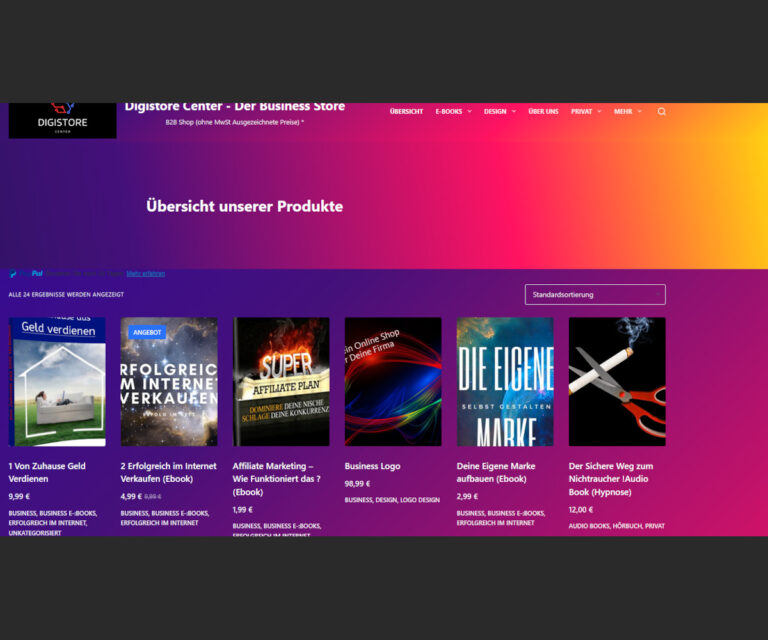Click the Online Shop swirl logo thumbnail
This screenshot has width=768, height=640.
(393, 382)
